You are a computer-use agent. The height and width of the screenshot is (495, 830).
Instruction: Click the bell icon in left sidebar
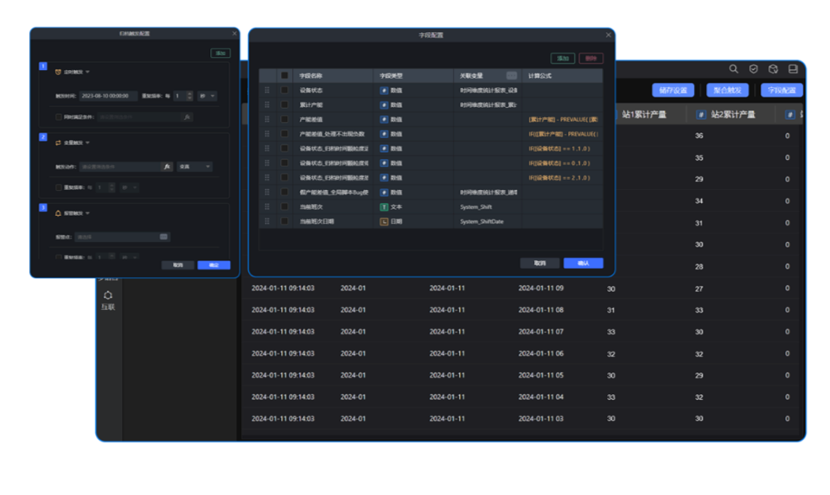(x=108, y=295)
